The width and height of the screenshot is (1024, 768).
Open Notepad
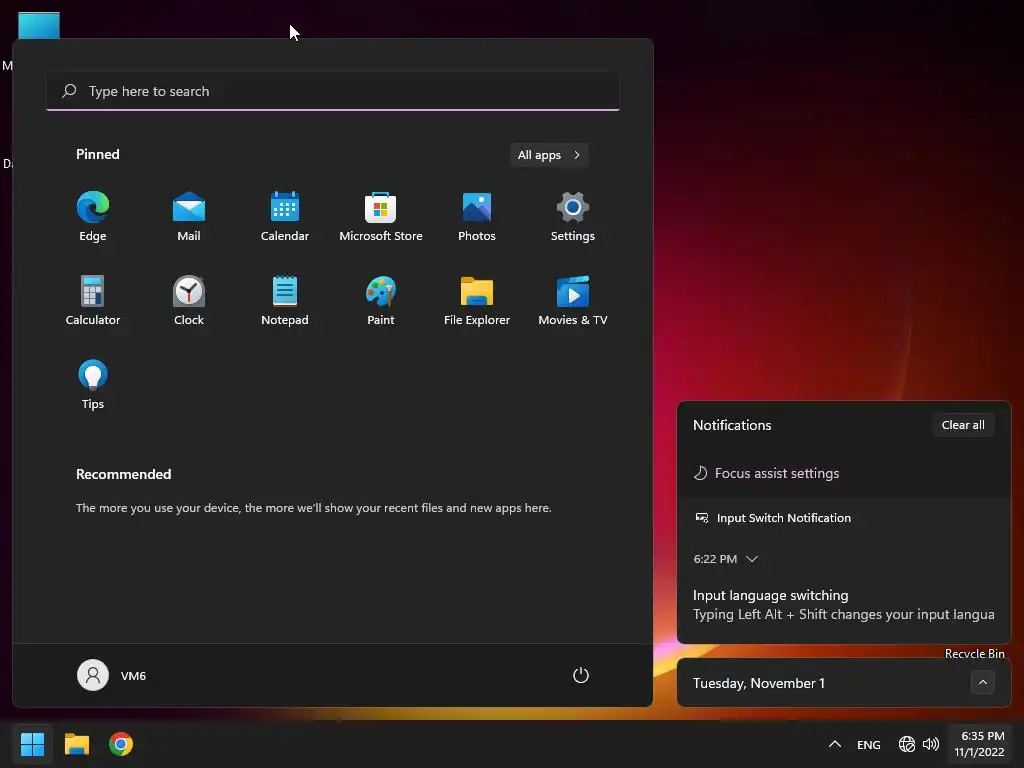pos(285,300)
